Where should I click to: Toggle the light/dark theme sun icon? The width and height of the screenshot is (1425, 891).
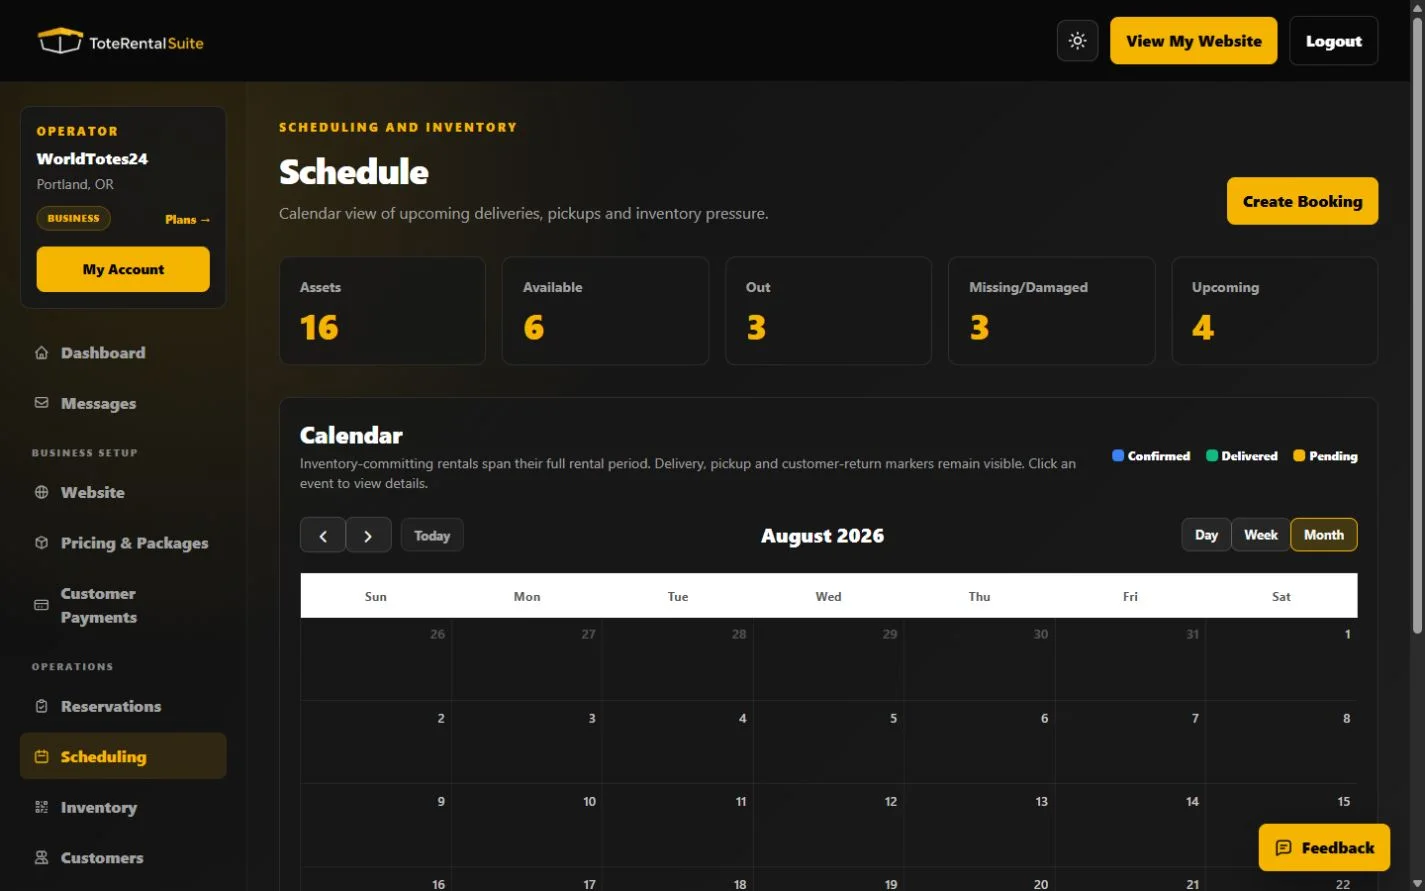1077,41
